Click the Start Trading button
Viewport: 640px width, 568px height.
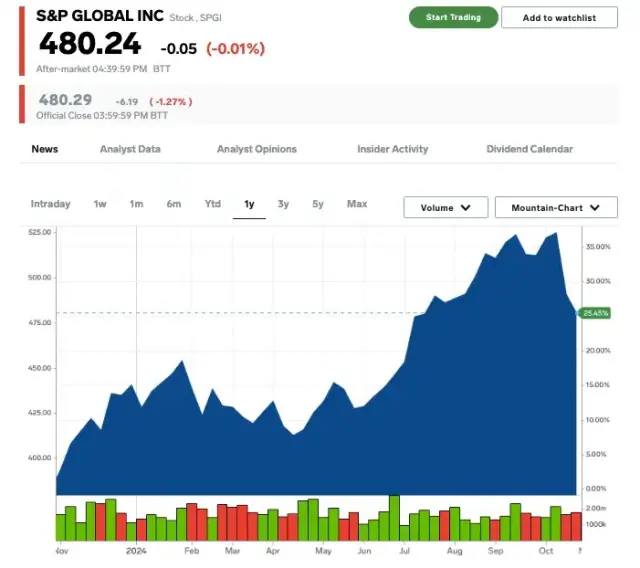tap(453, 17)
